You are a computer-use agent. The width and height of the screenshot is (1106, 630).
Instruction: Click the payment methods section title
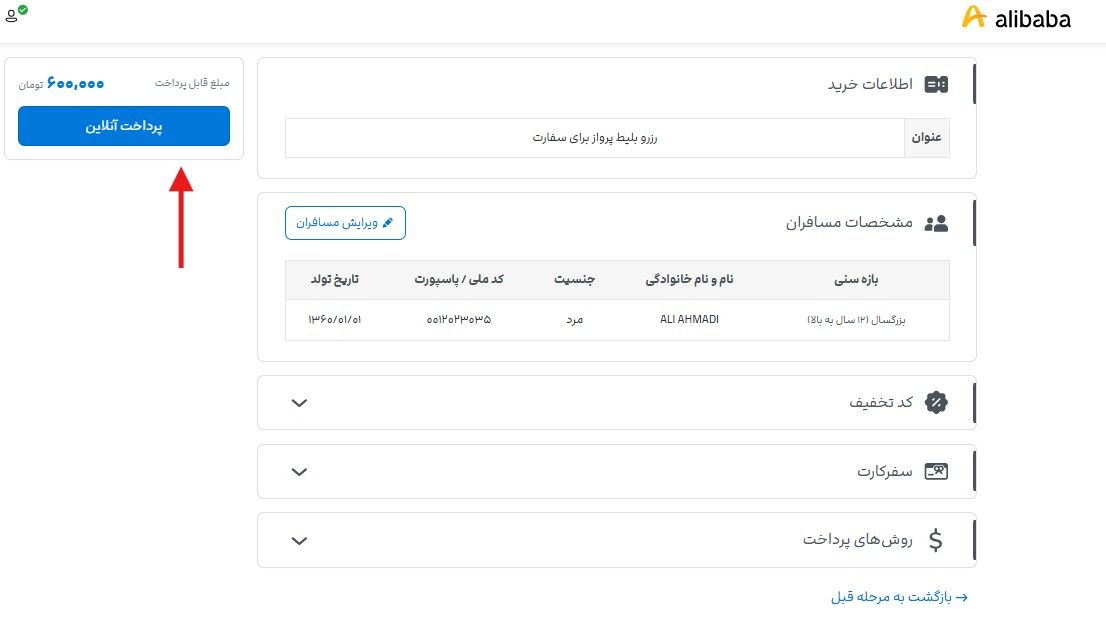857,540
